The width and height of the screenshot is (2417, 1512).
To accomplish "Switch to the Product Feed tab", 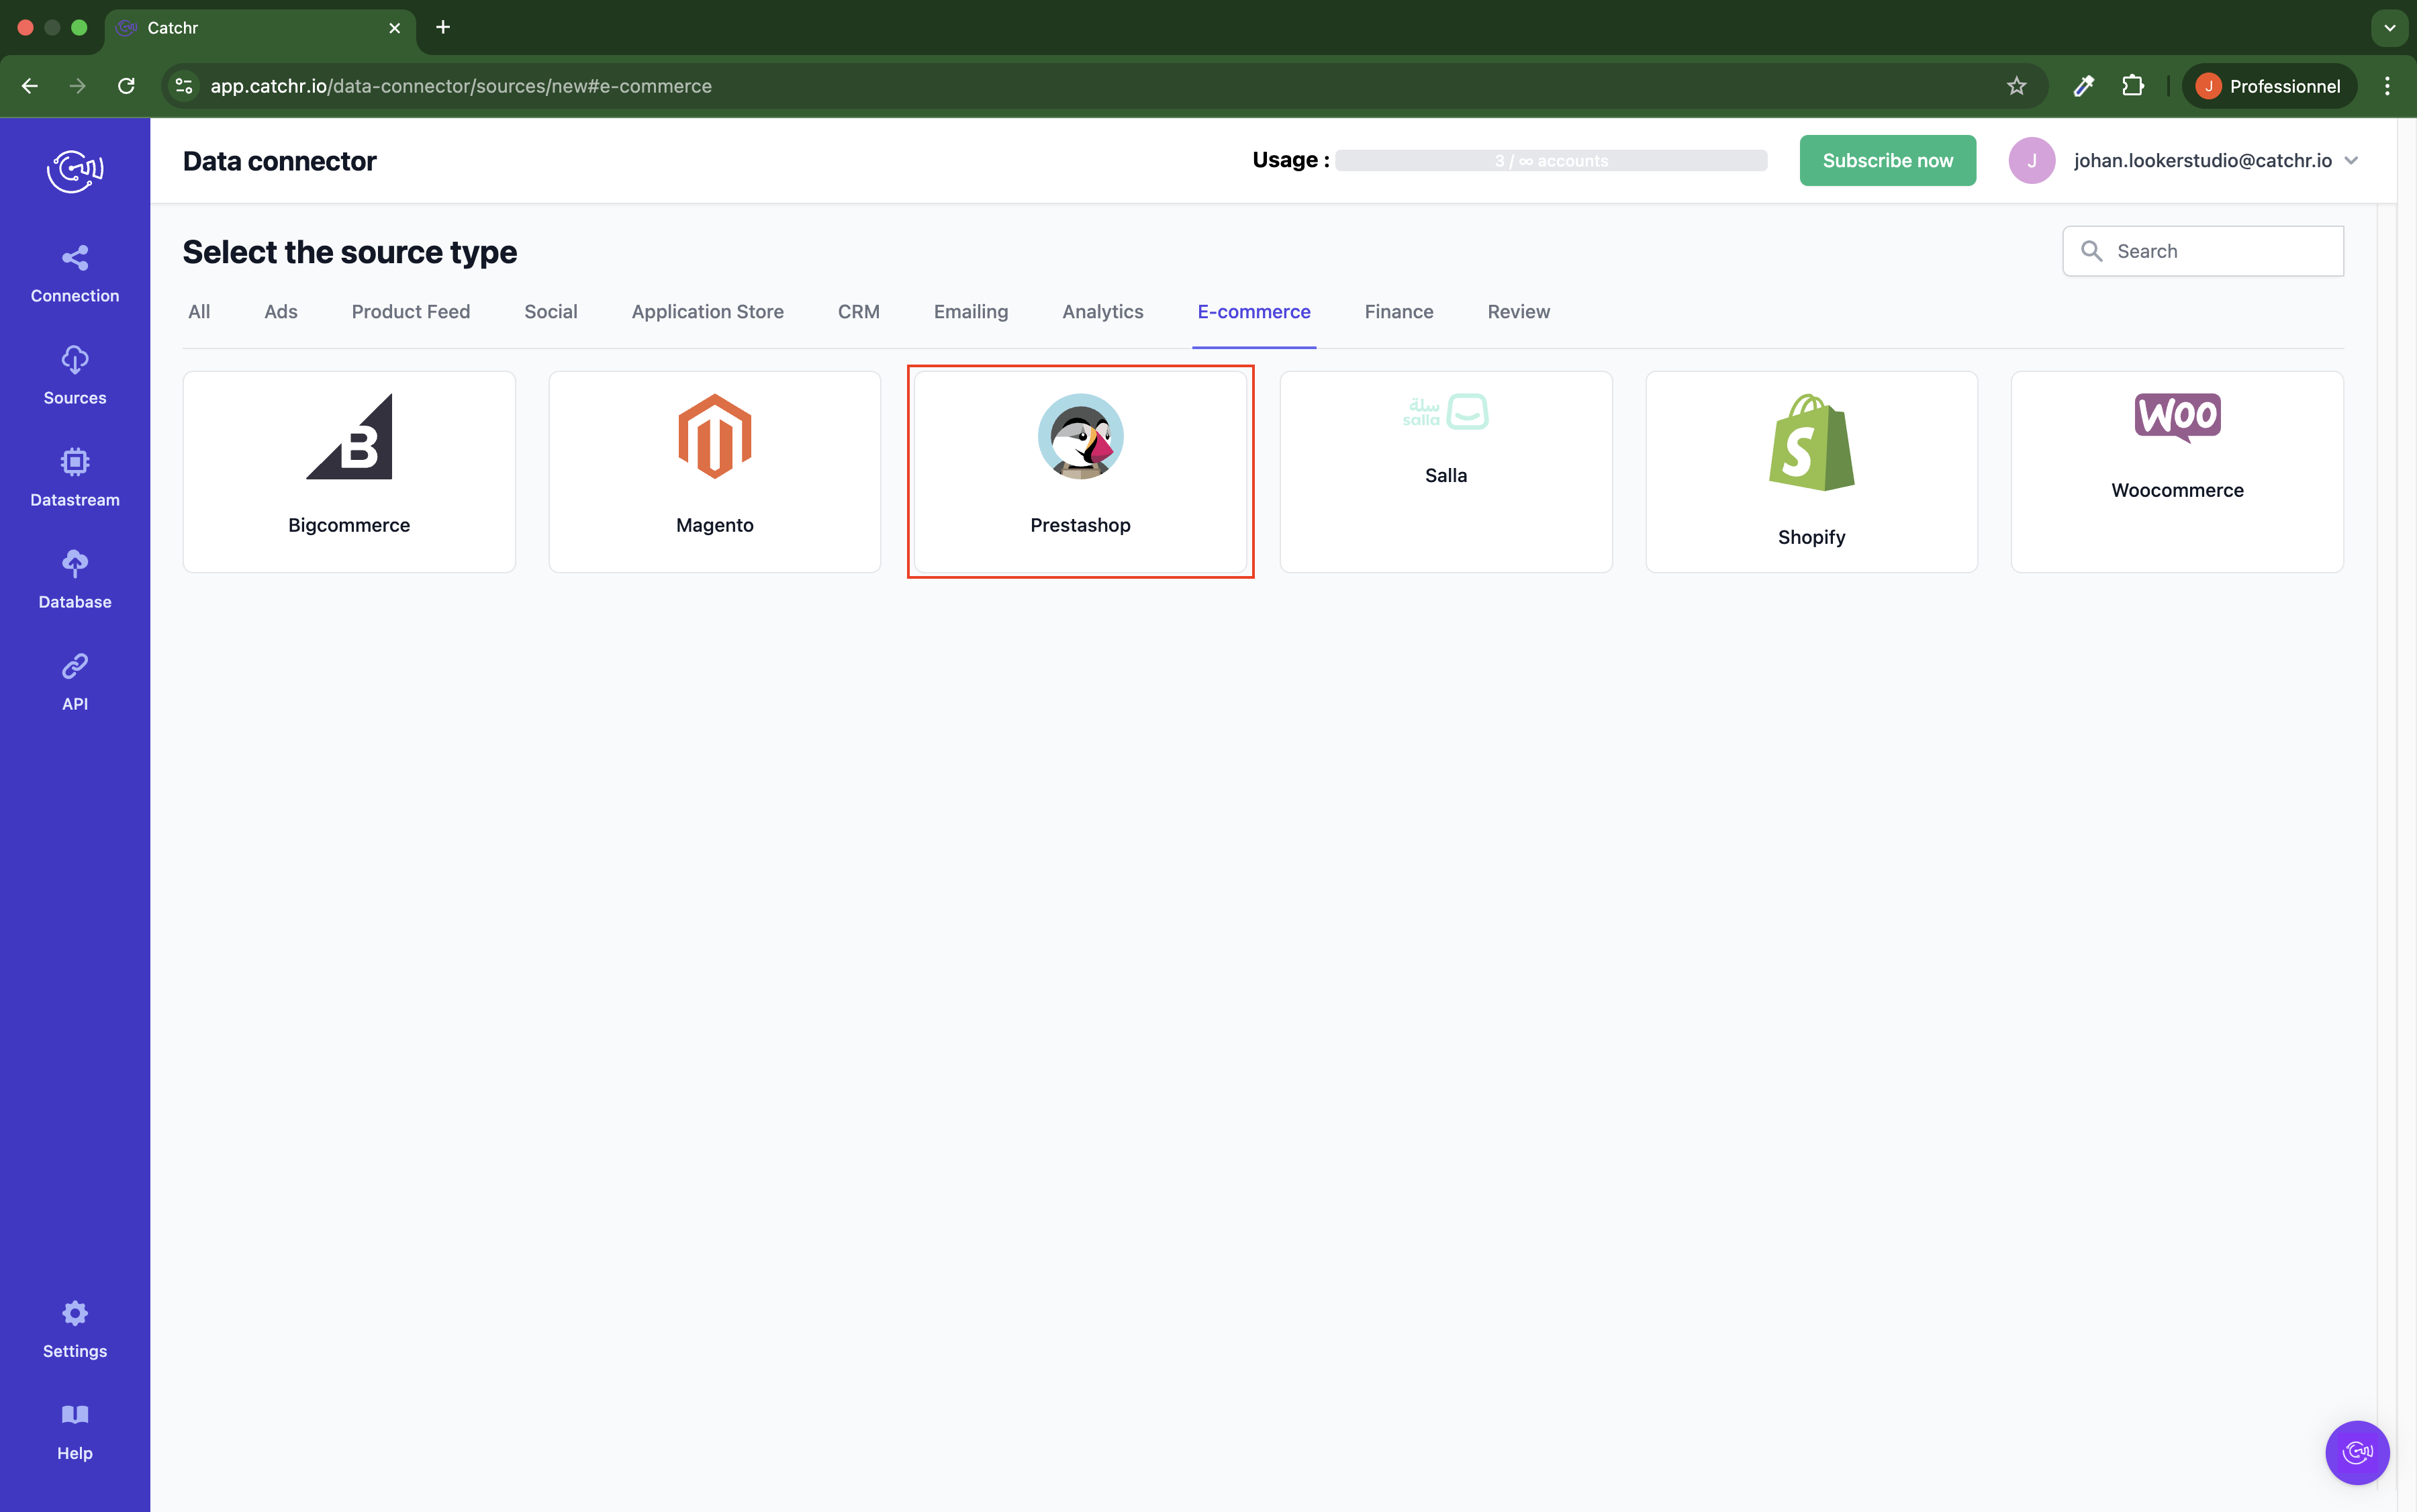I will (411, 312).
